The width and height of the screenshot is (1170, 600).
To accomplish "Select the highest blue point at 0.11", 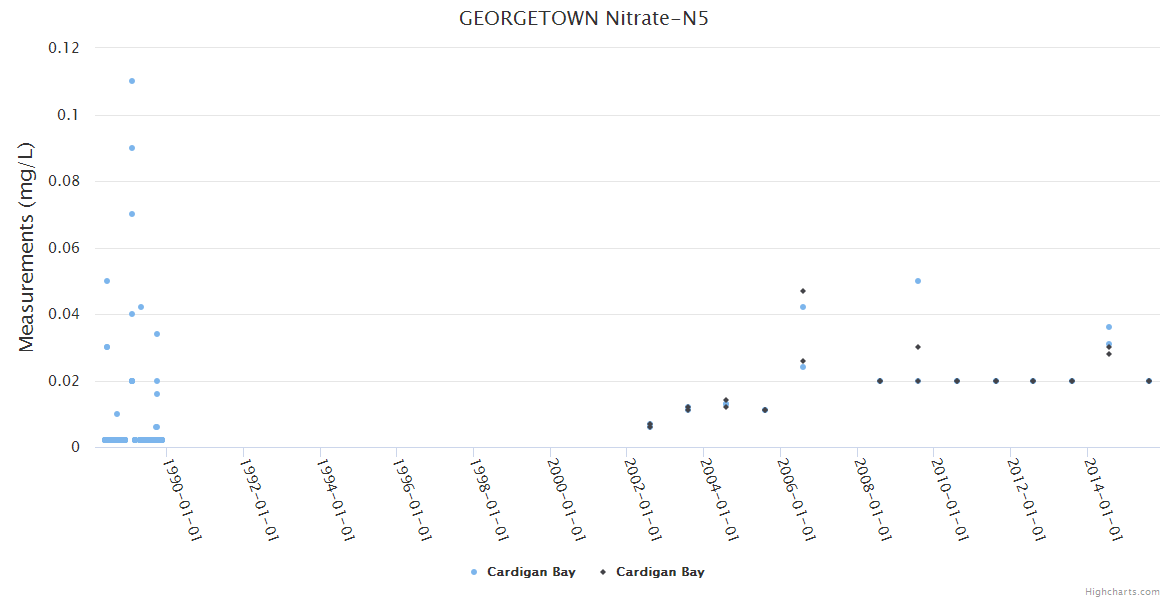I will pos(132,81).
